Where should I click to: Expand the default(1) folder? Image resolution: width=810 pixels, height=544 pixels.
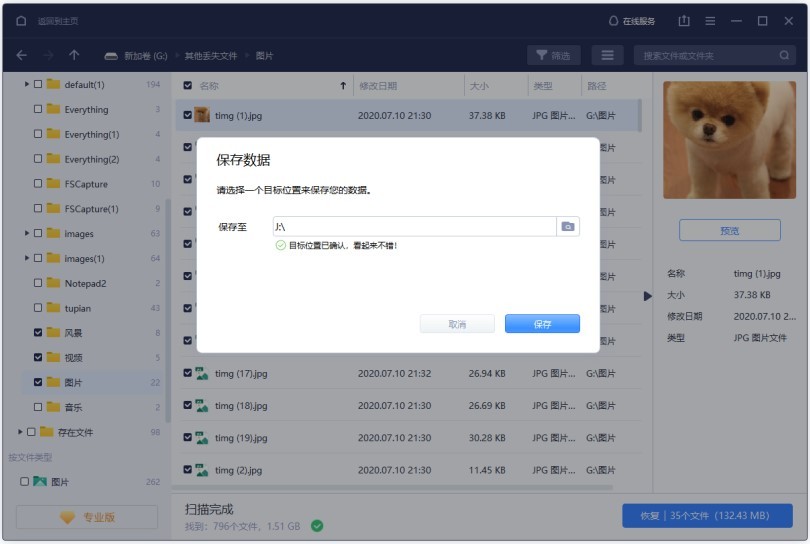[26, 84]
